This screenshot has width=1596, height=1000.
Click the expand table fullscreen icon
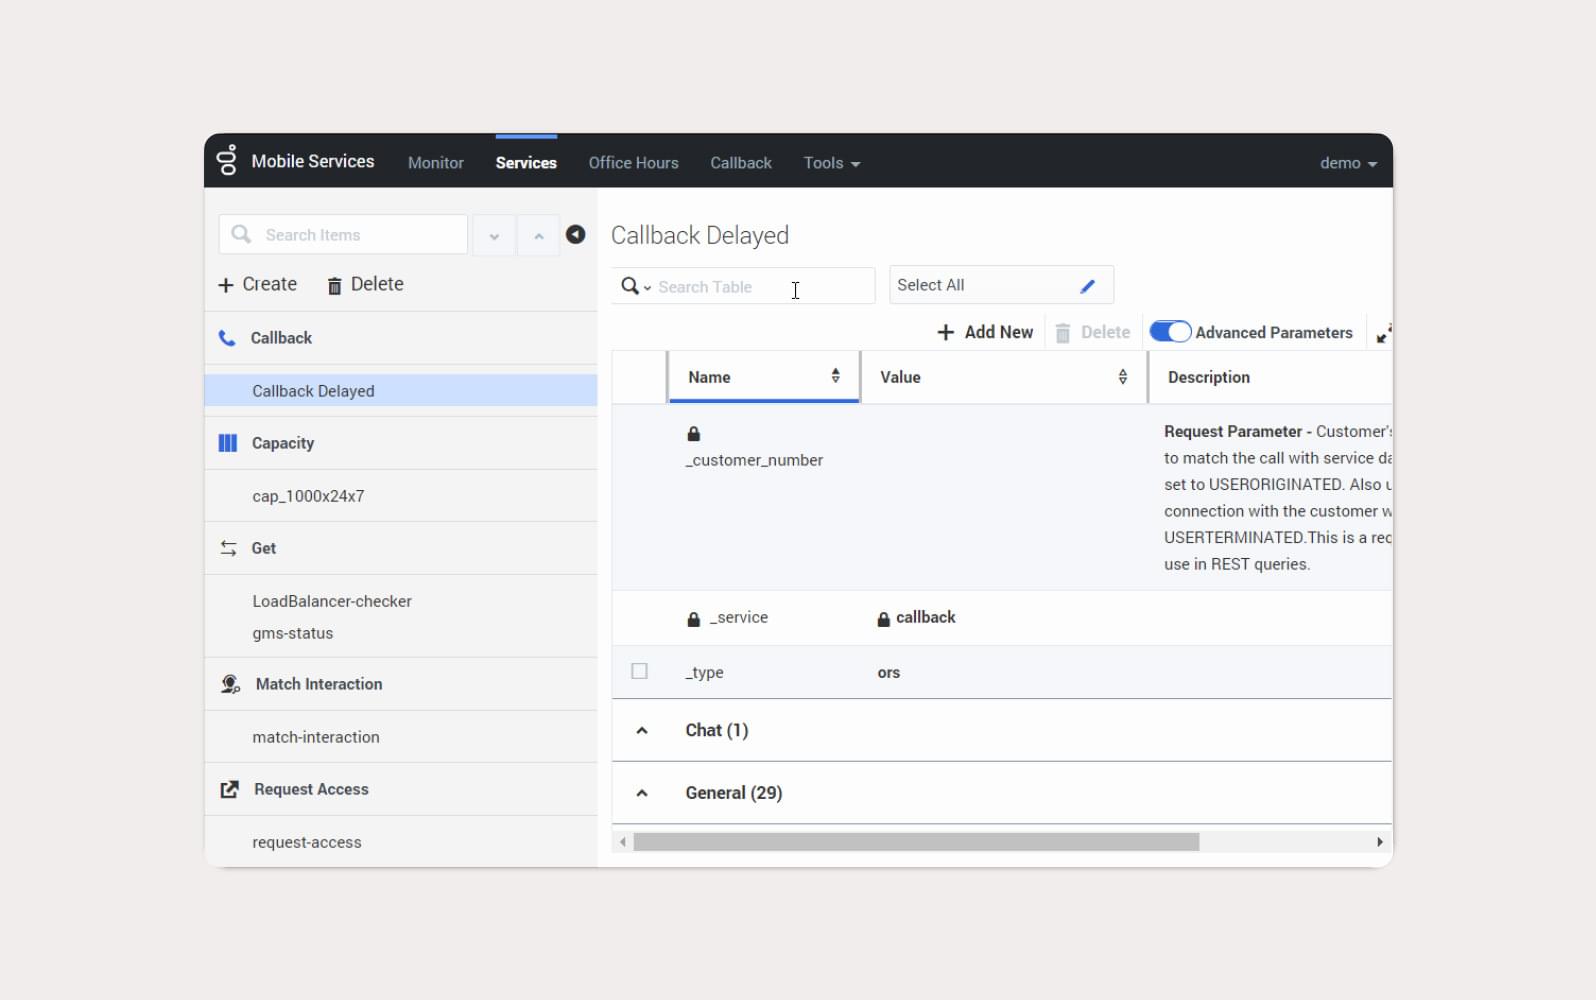pos(1383,334)
